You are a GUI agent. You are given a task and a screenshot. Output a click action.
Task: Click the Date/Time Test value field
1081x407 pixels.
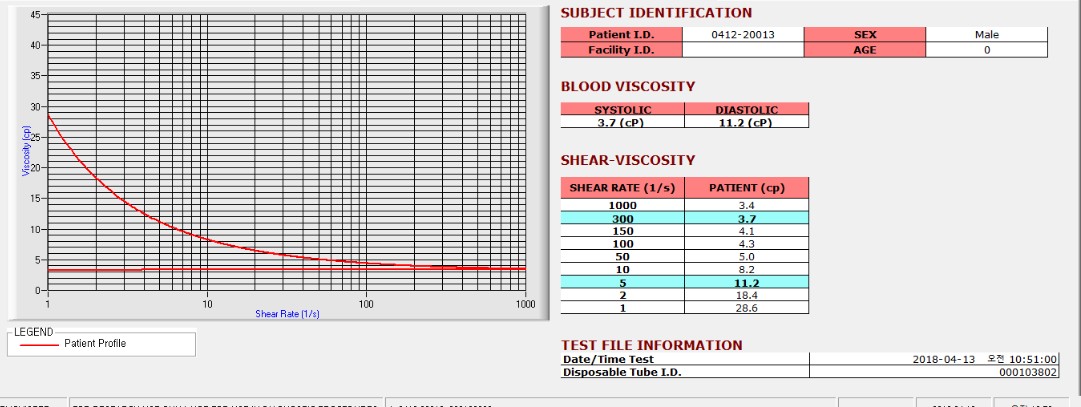[934, 359]
